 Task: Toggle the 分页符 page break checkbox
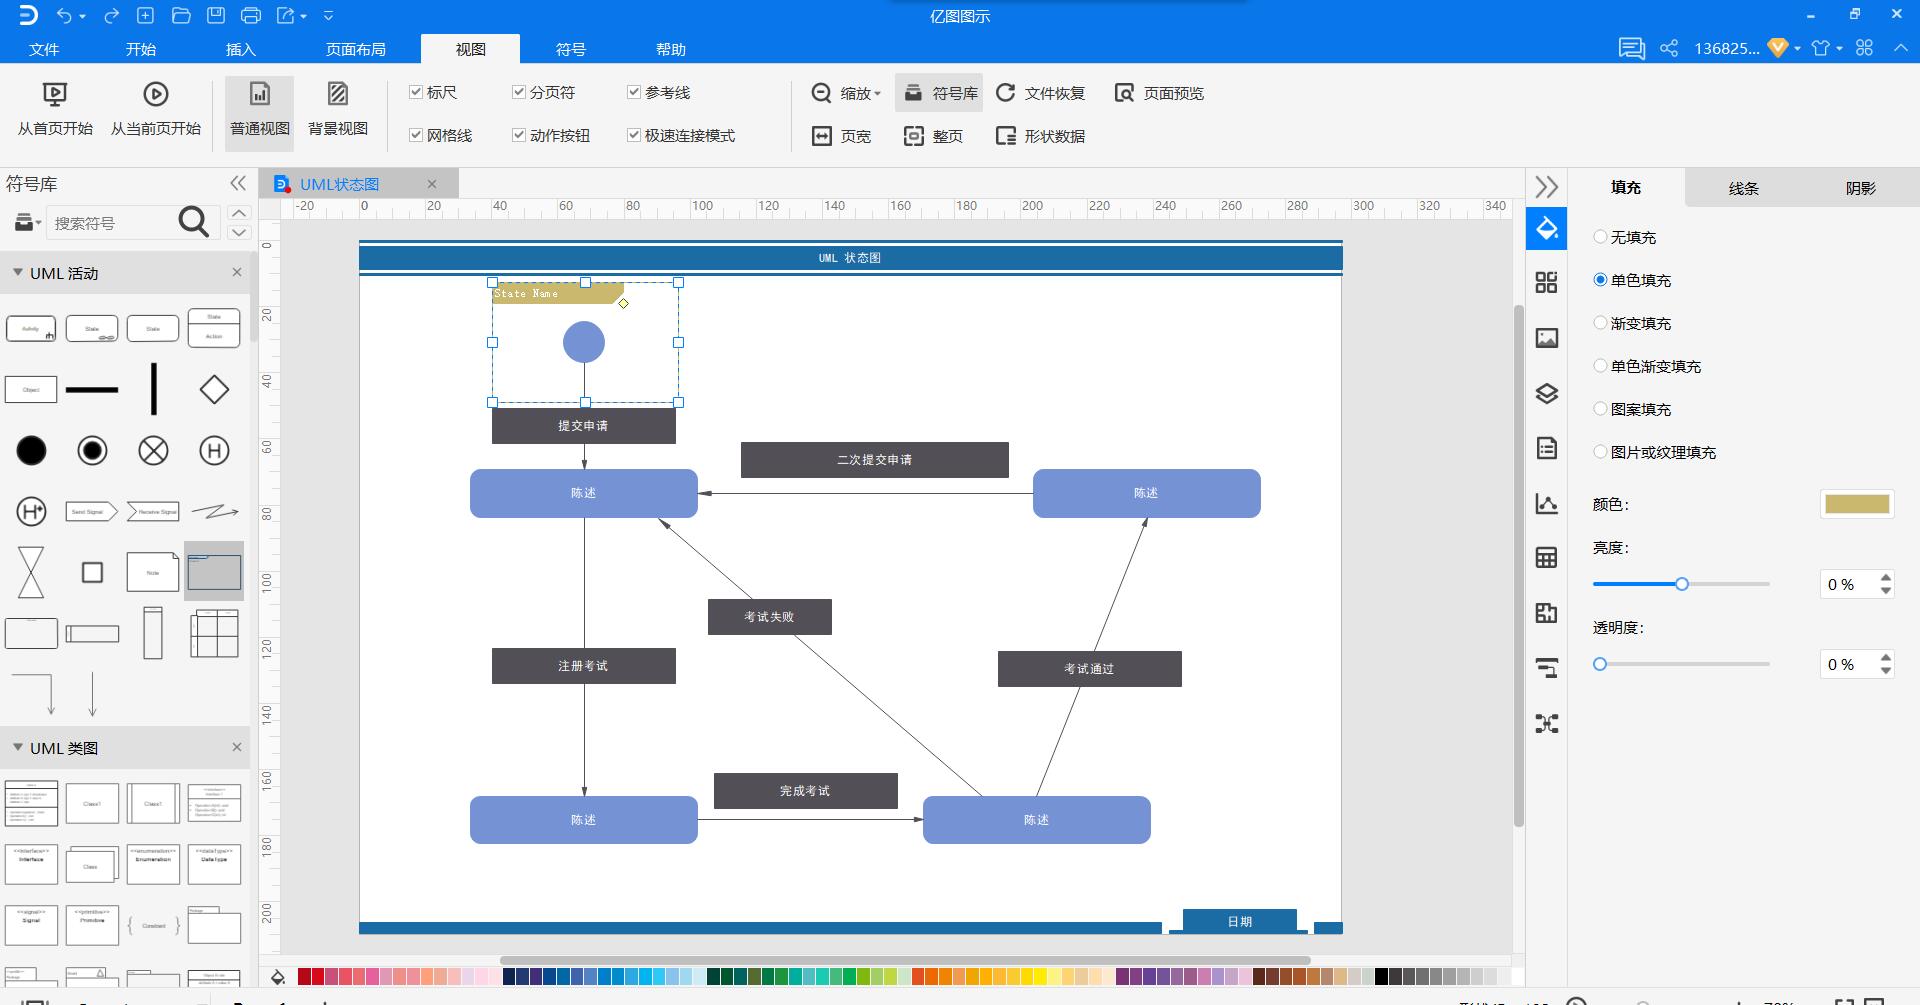519,92
